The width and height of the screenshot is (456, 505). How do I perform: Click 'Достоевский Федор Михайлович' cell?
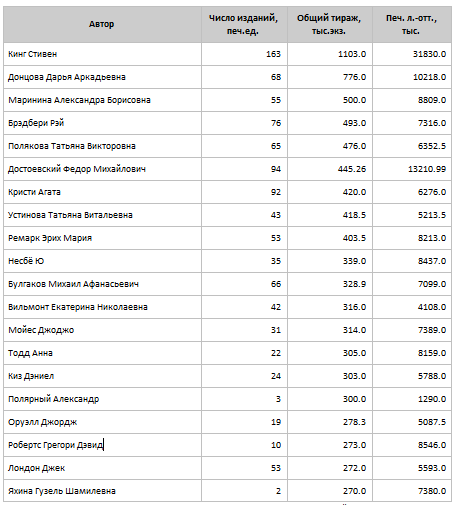[x=102, y=169]
